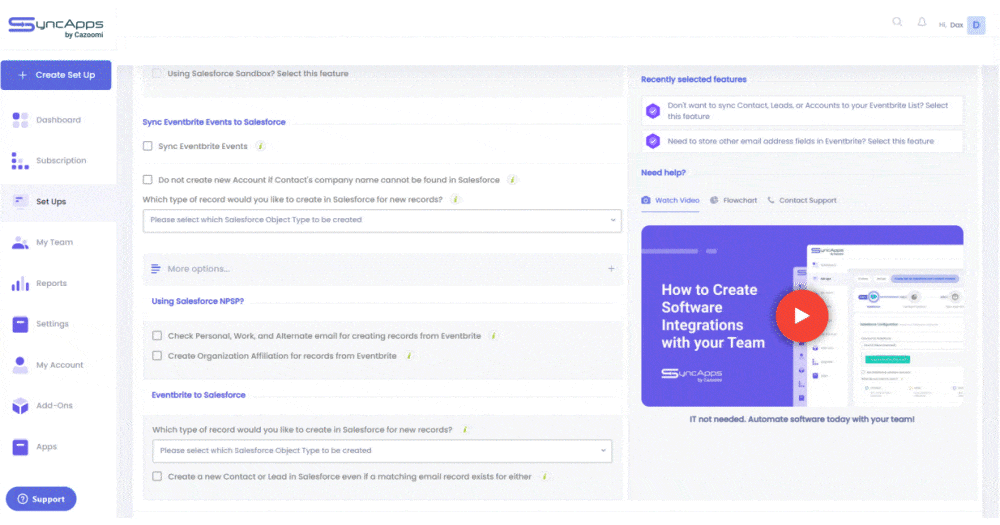Go to Dashboard menu item
The width and height of the screenshot is (1000, 525).
coord(58,120)
